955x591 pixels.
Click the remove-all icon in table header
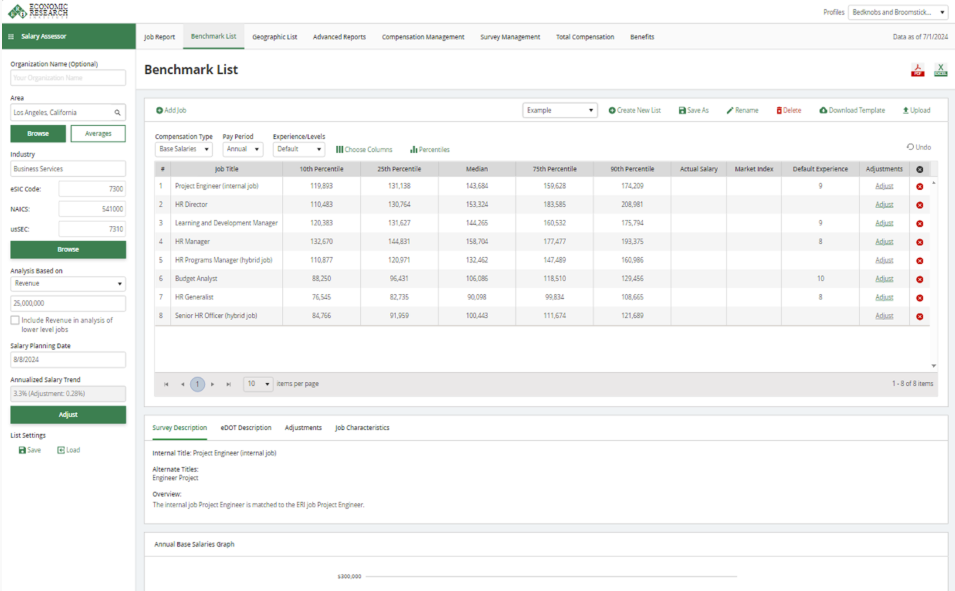coord(920,169)
